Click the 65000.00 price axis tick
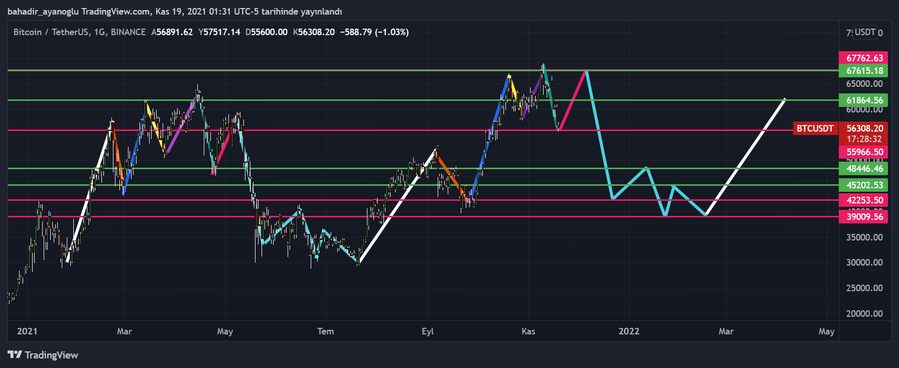Image resolution: width=899 pixels, height=368 pixels. coord(866,83)
